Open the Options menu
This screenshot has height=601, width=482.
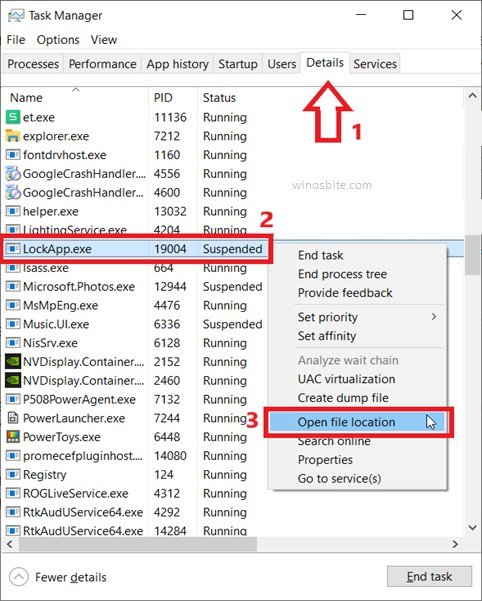click(x=58, y=39)
